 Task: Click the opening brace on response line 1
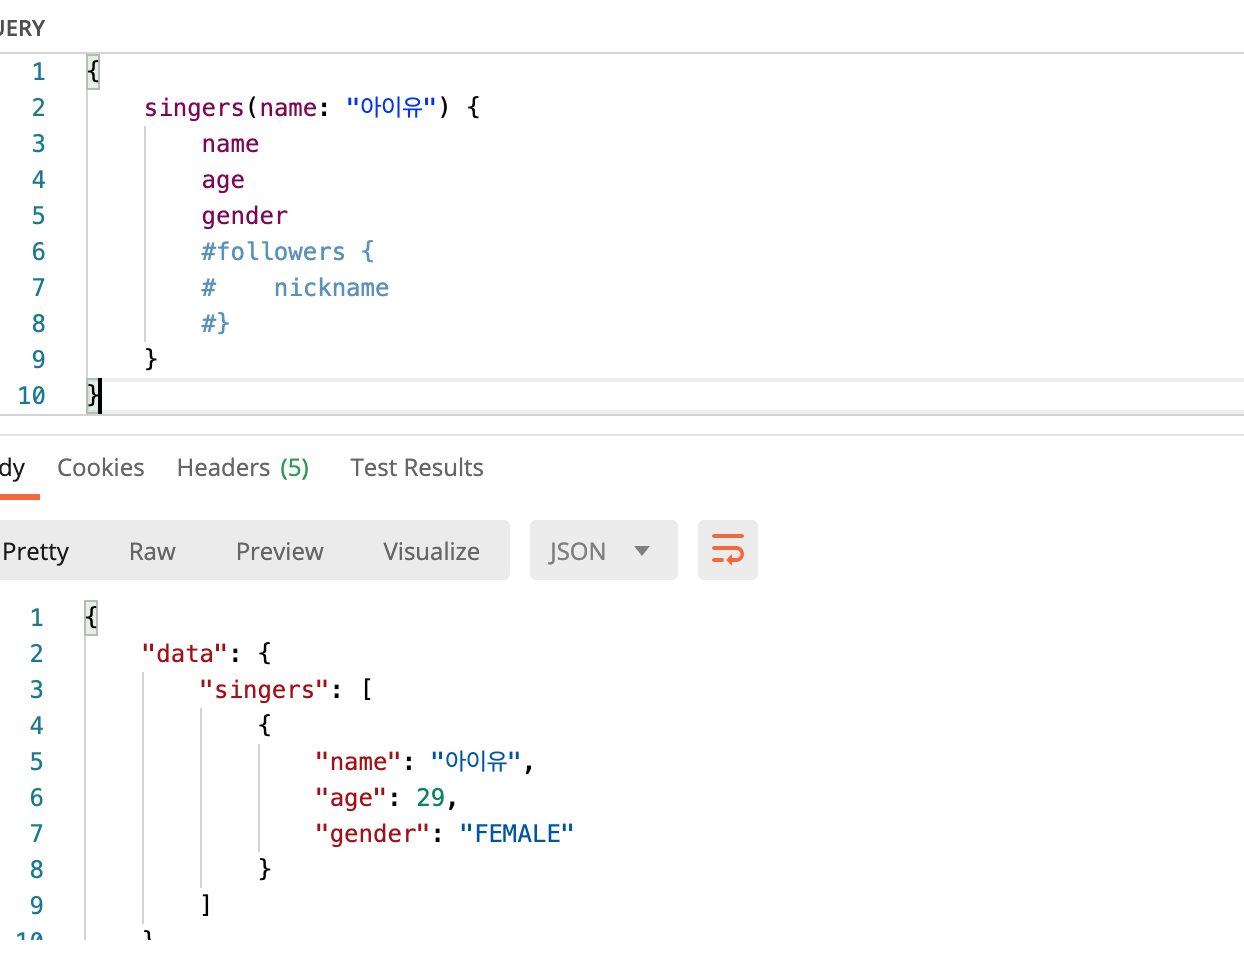[92, 617]
